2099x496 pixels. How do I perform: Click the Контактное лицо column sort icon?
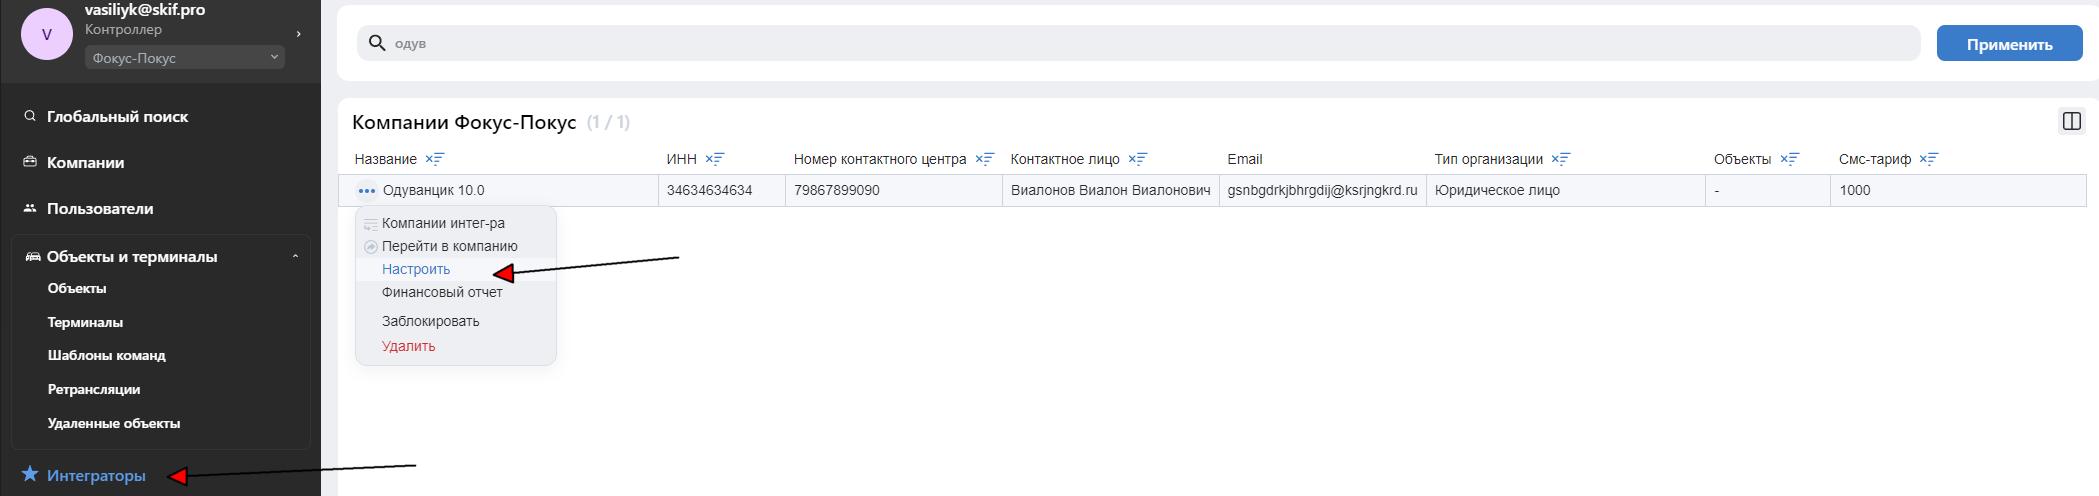coord(1138,159)
